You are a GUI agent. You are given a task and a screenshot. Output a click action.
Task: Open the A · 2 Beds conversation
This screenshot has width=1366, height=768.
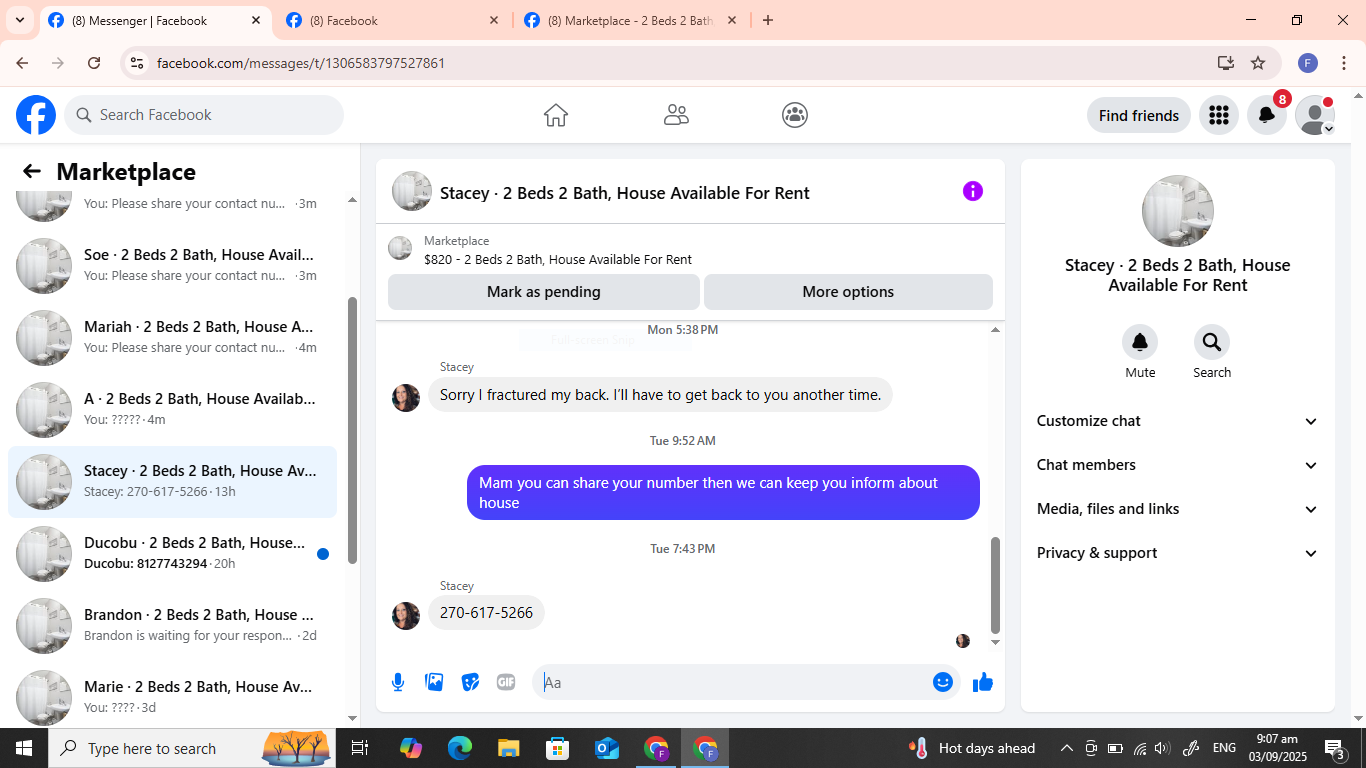(172, 410)
